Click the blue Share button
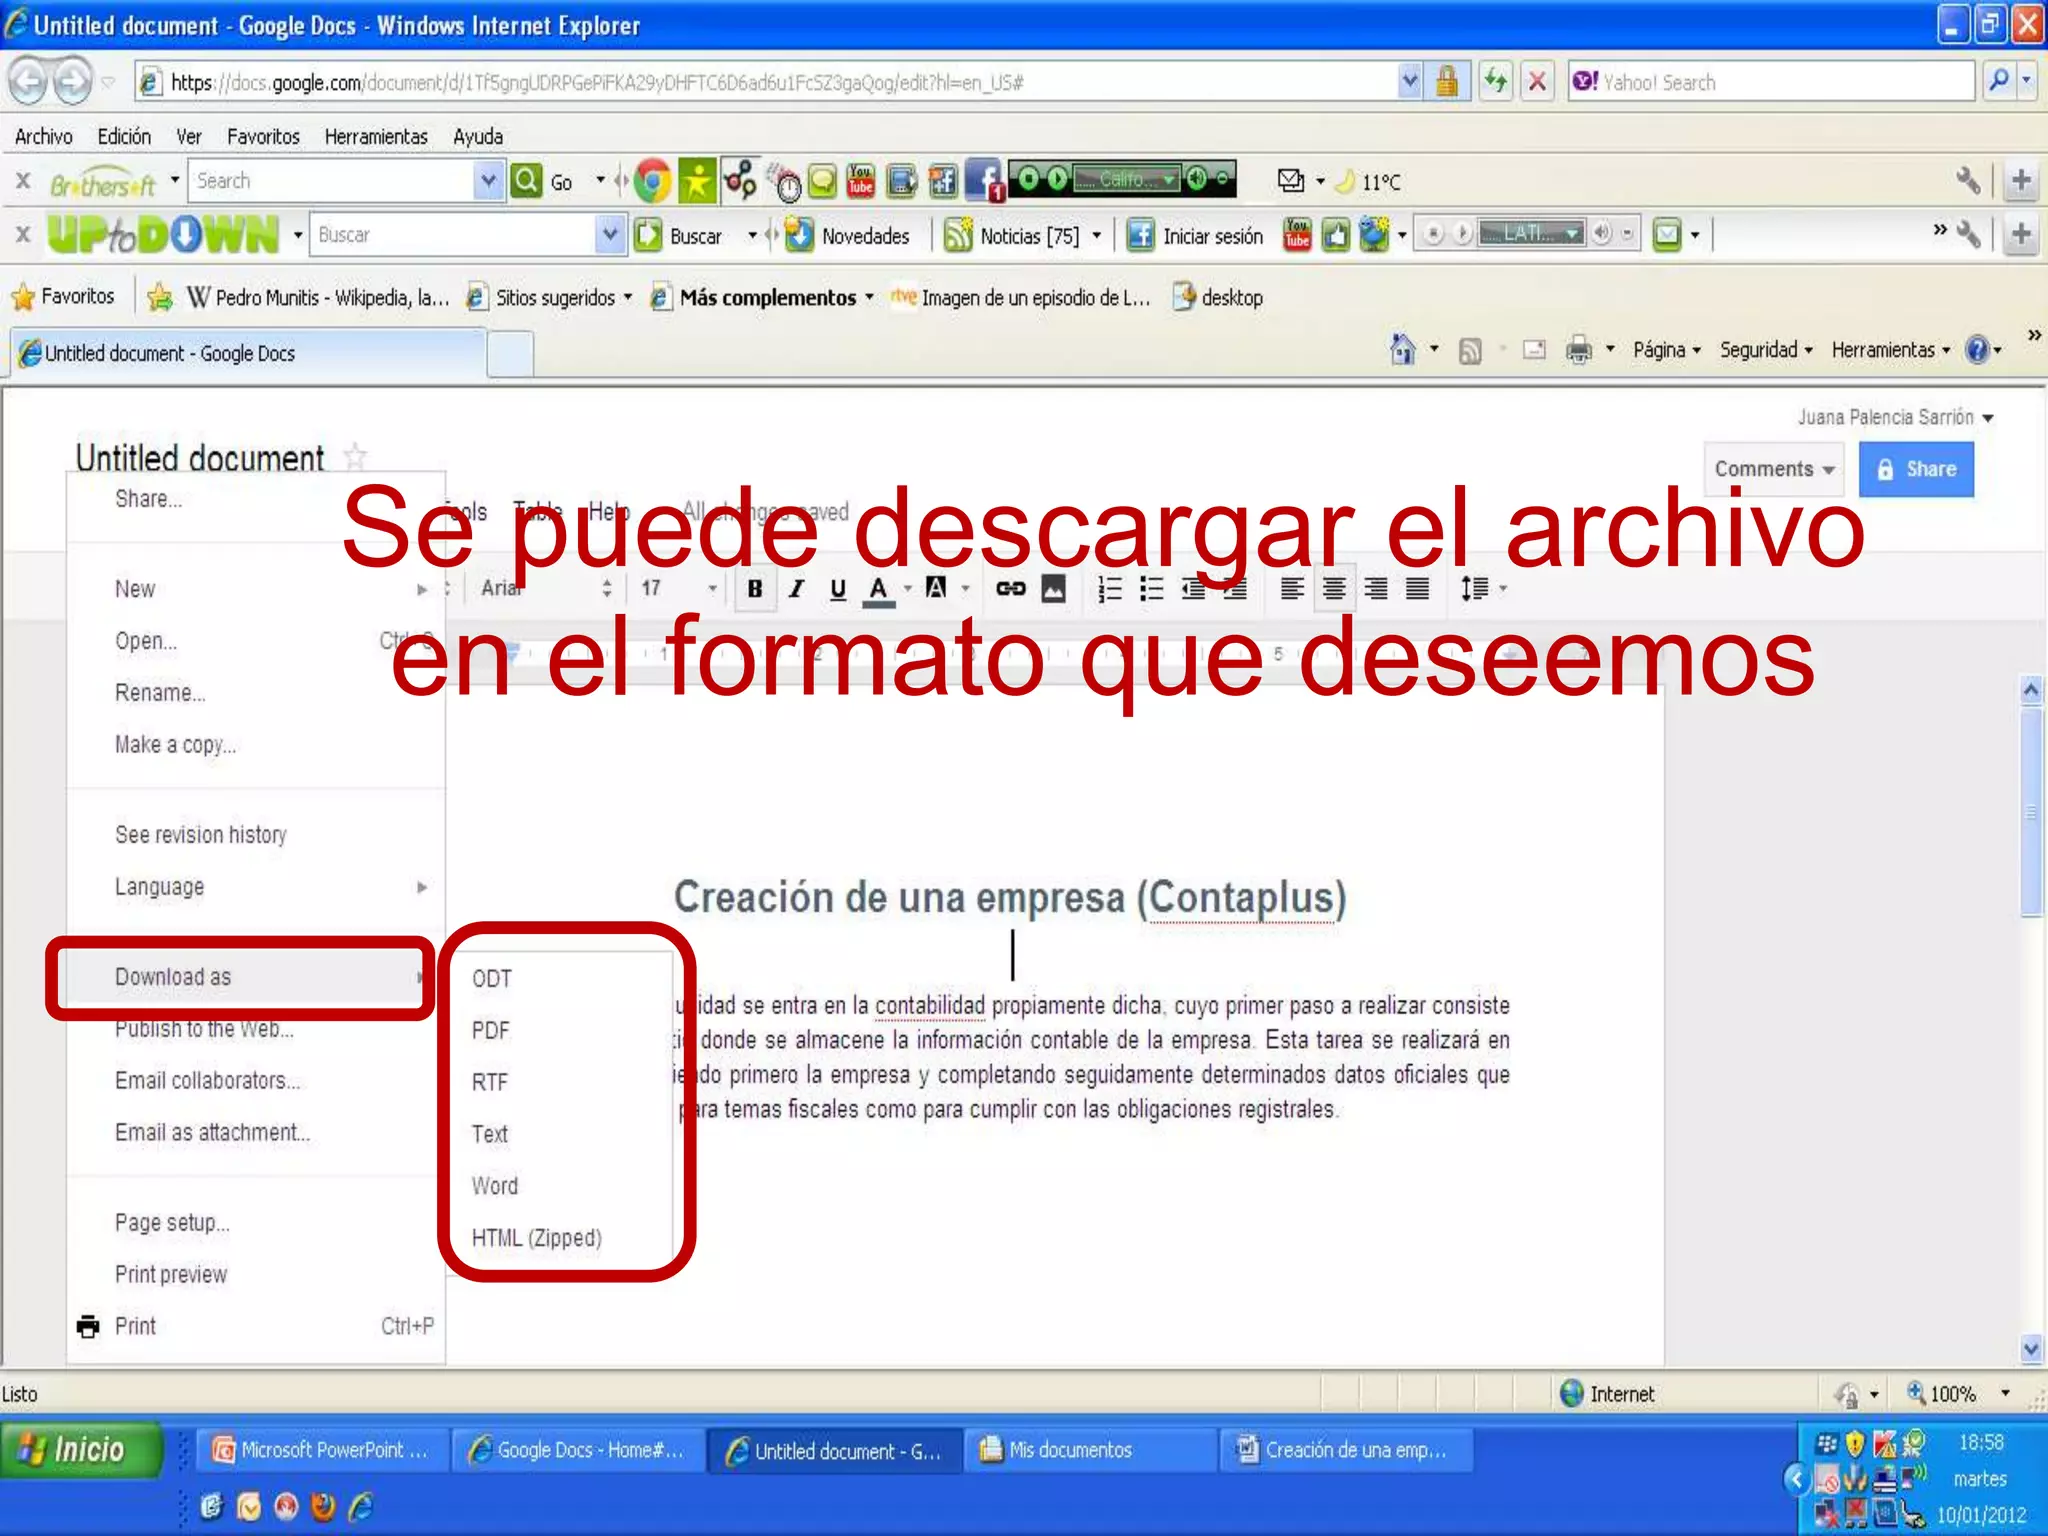Image resolution: width=2048 pixels, height=1536 pixels. 1916,469
